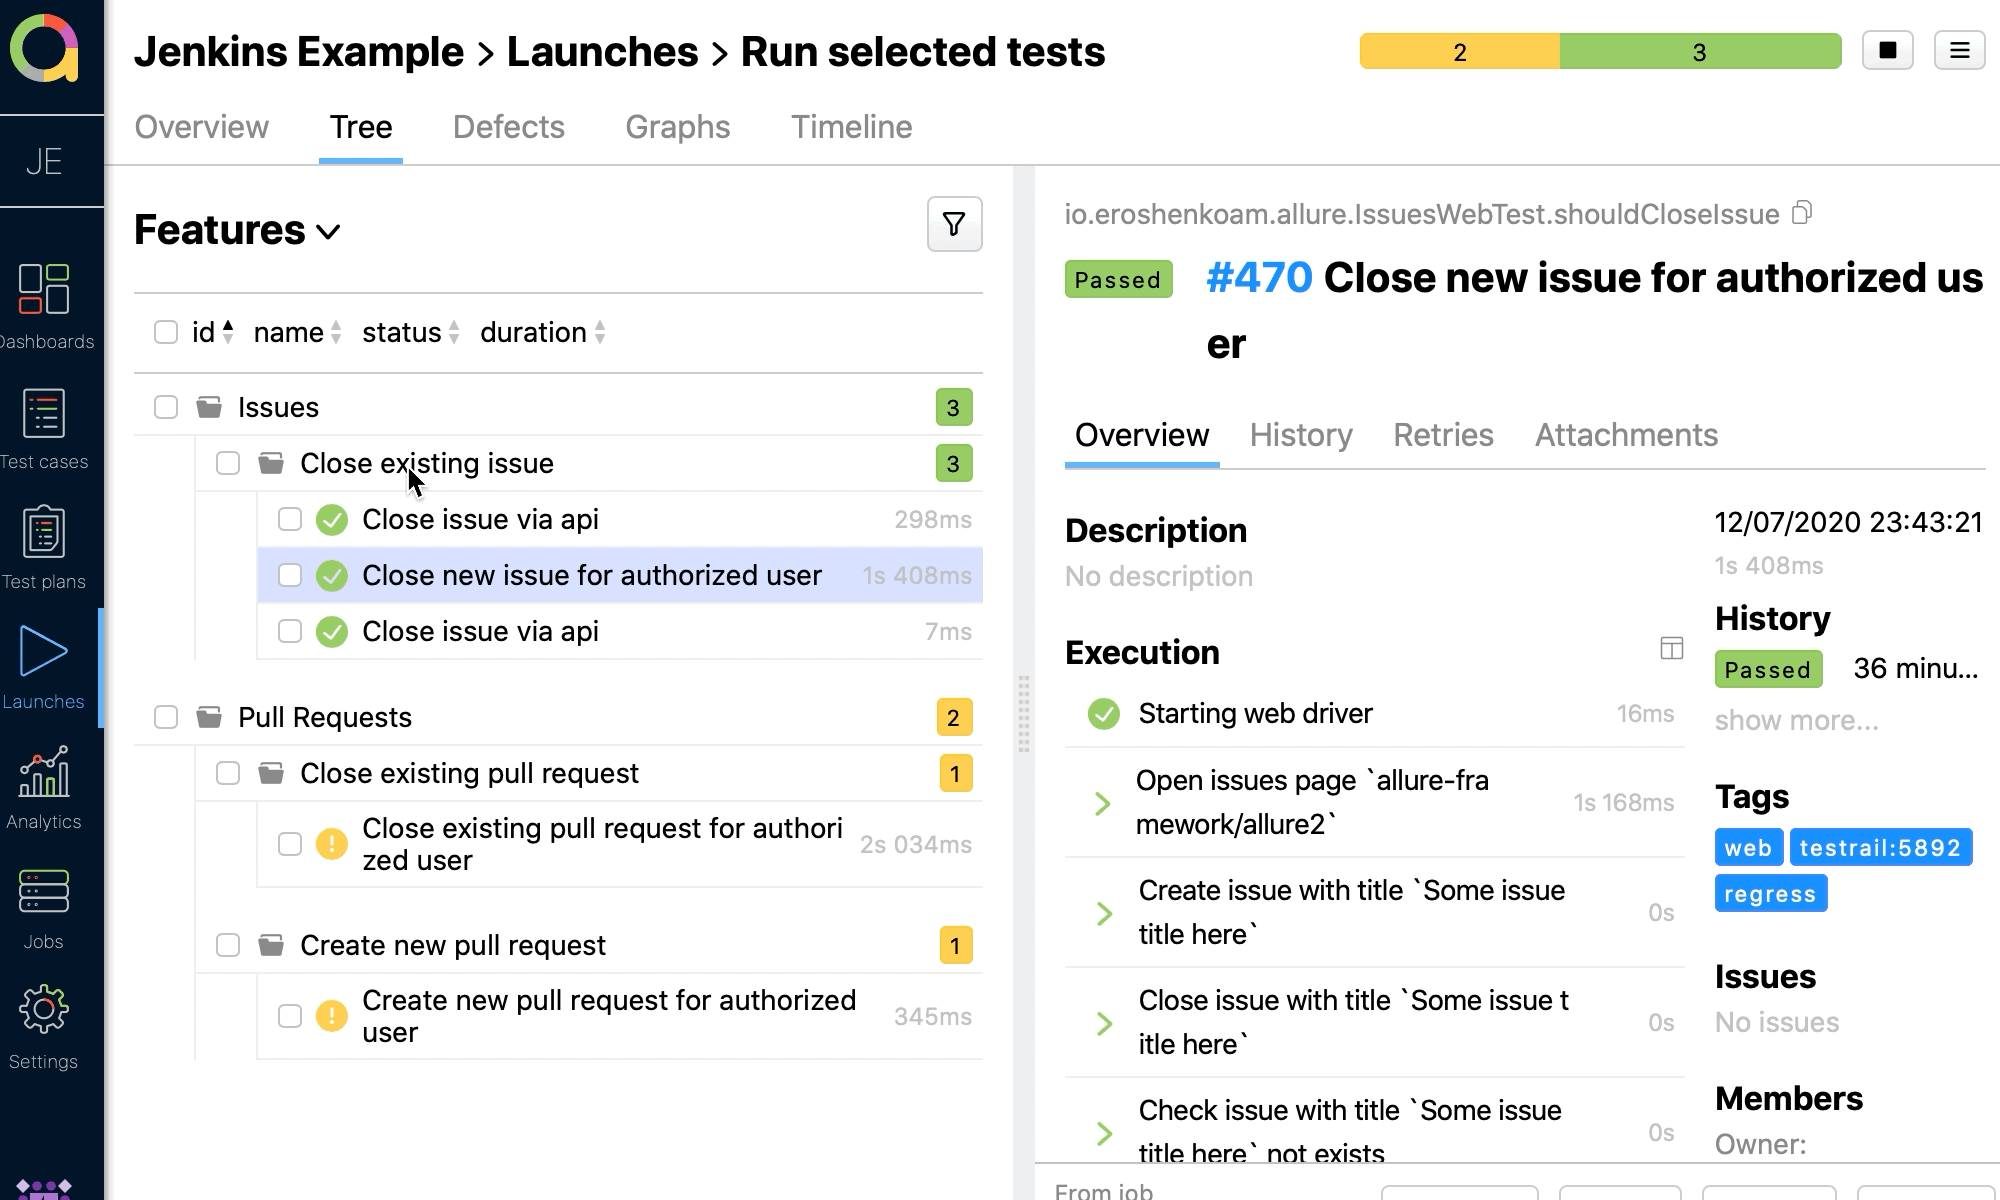Tick checkbox for Pull Requests group
Viewport: 2000px width, 1200px height.
click(x=166, y=717)
